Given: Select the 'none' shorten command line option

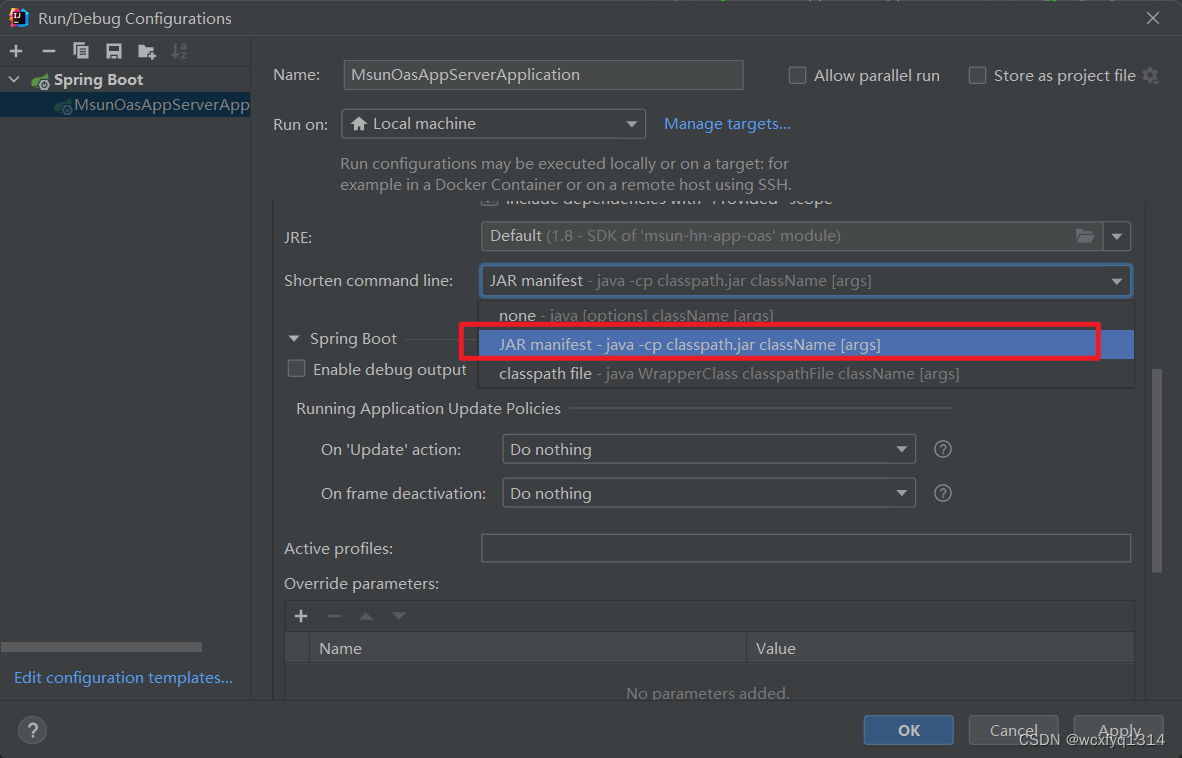Looking at the screenshot, I should tap(806, 316).
